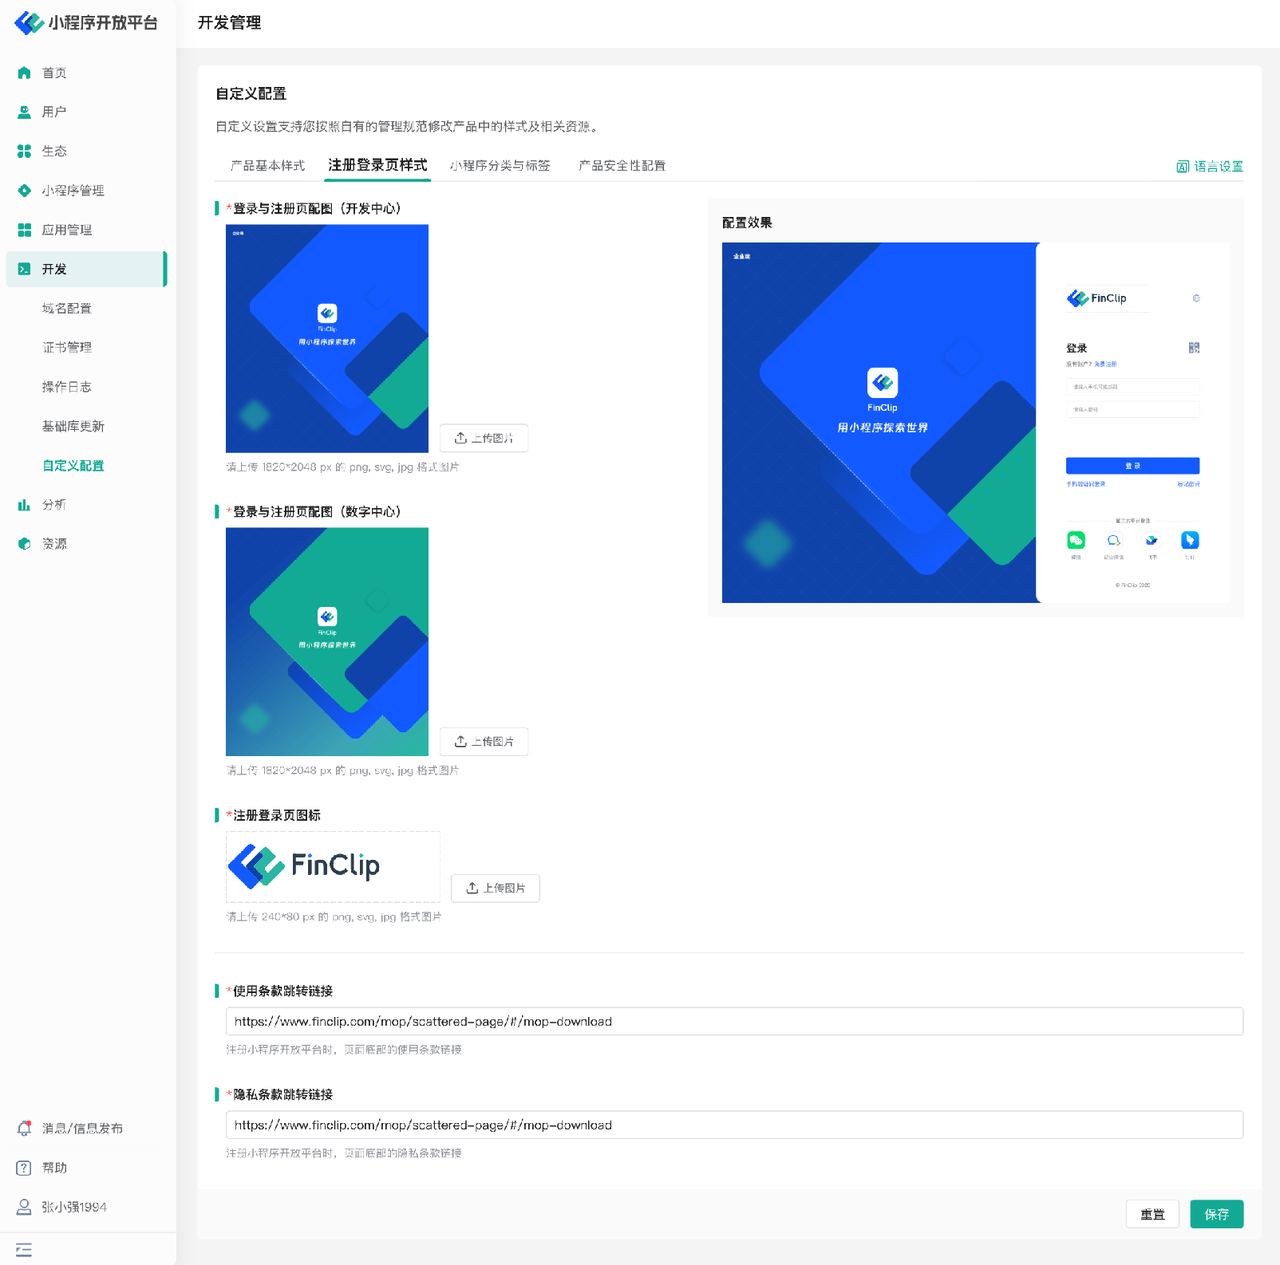Click the 语言设置 language settings link

1210,166
